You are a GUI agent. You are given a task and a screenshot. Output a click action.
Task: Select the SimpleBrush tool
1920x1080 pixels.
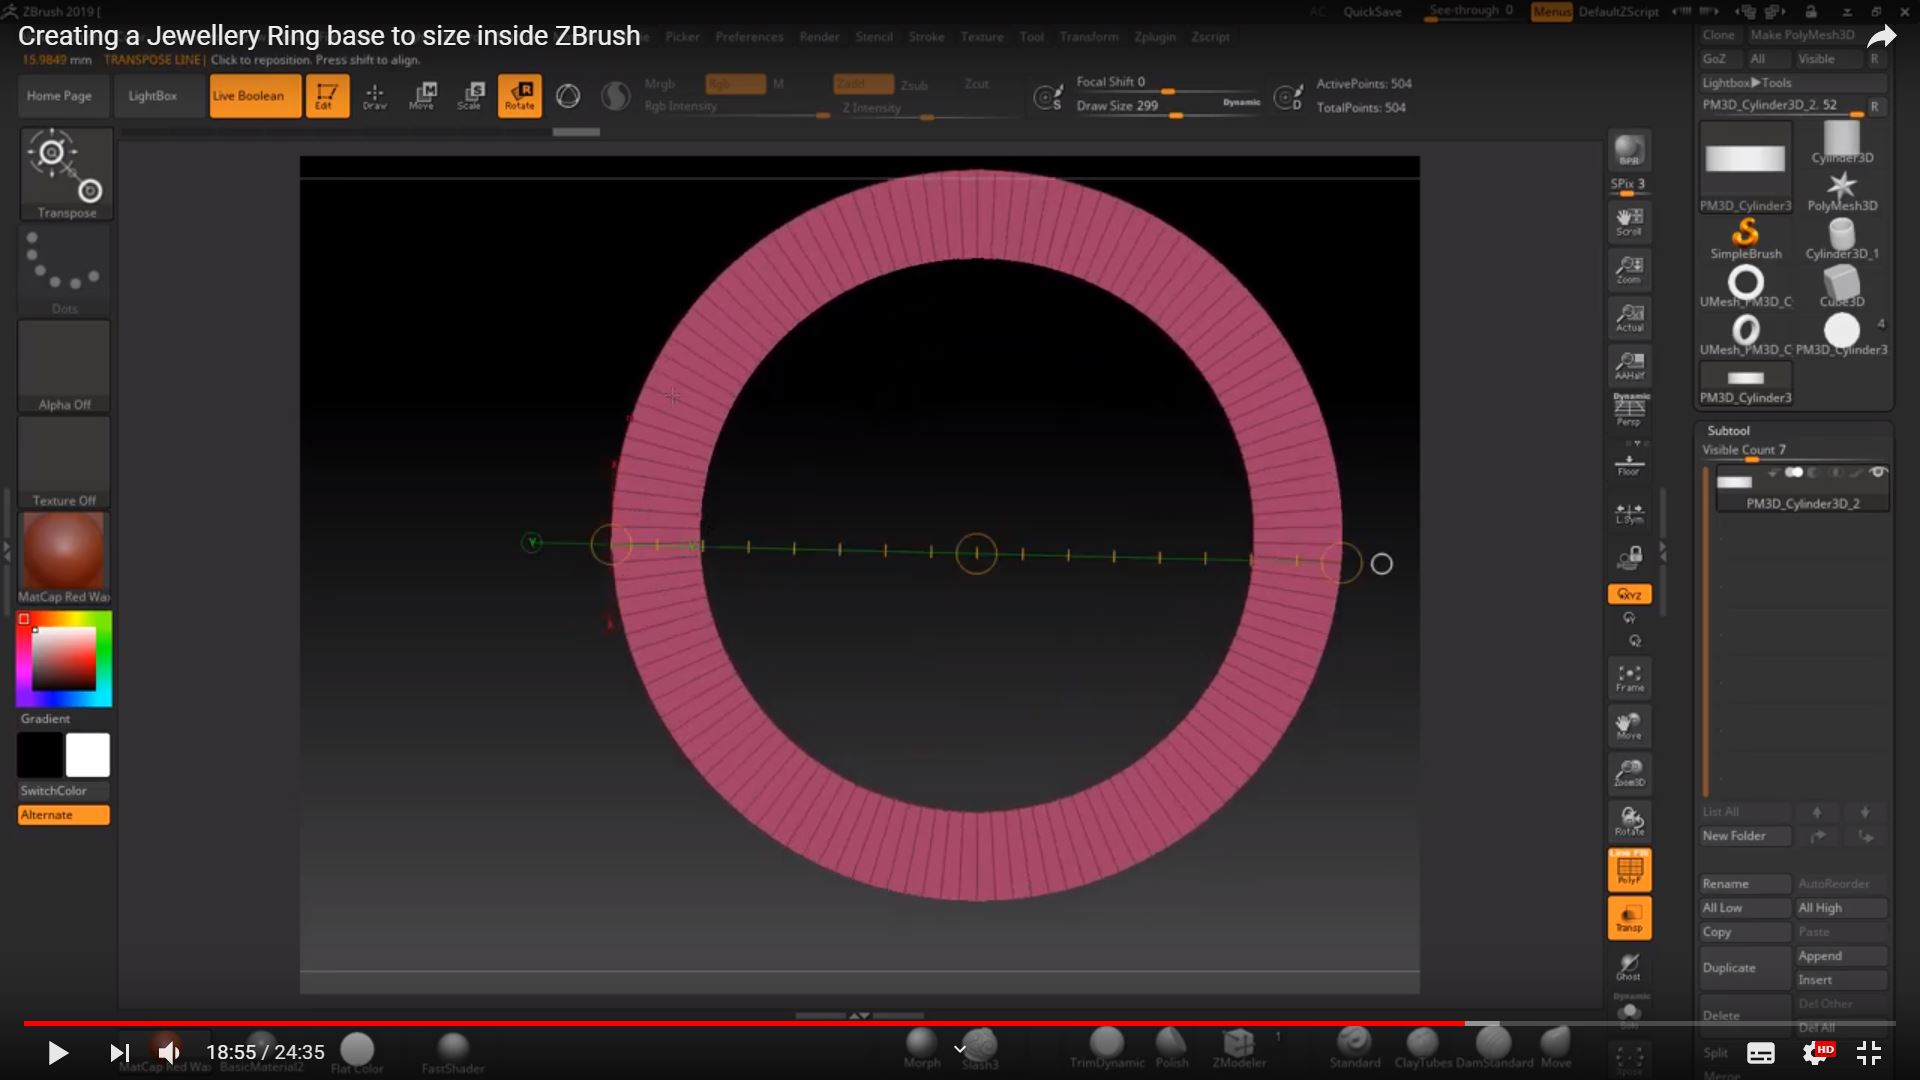click(x=1746, y=238)
